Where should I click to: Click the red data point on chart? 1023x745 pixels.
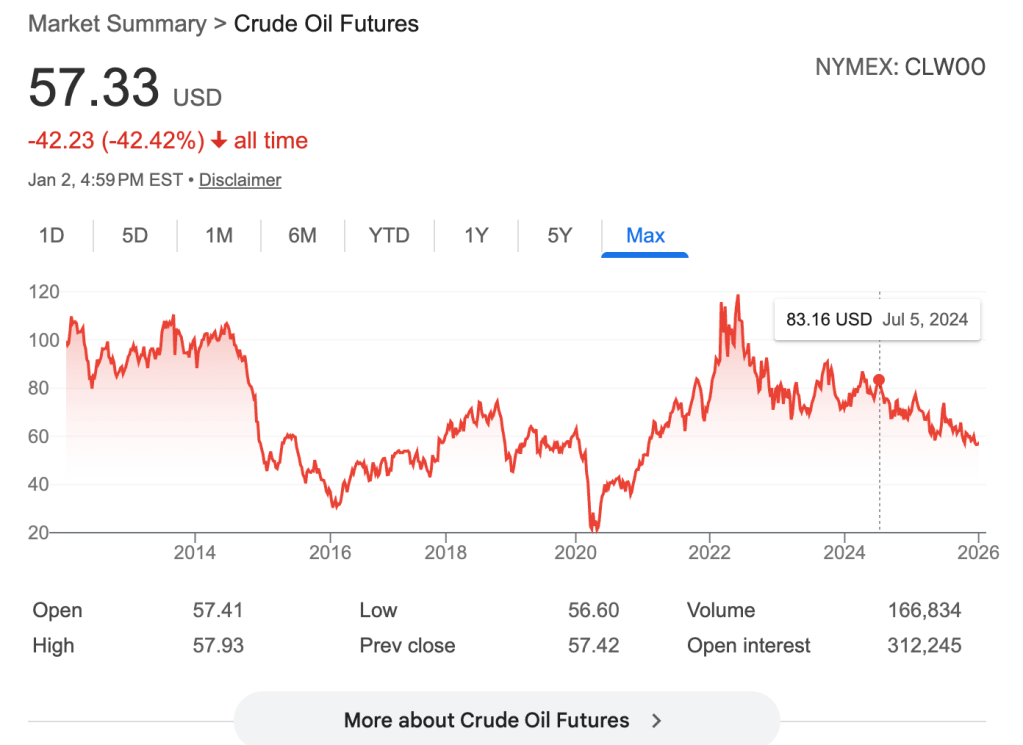(x=879, y=380)
